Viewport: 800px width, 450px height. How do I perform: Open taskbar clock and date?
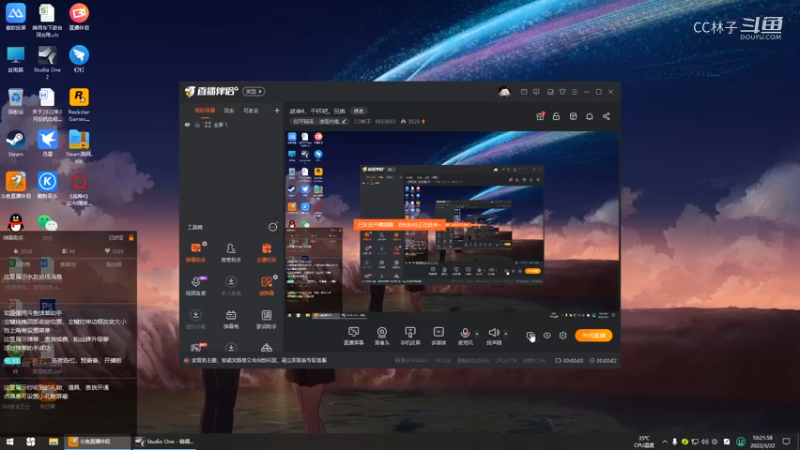(x=762, y=442)
